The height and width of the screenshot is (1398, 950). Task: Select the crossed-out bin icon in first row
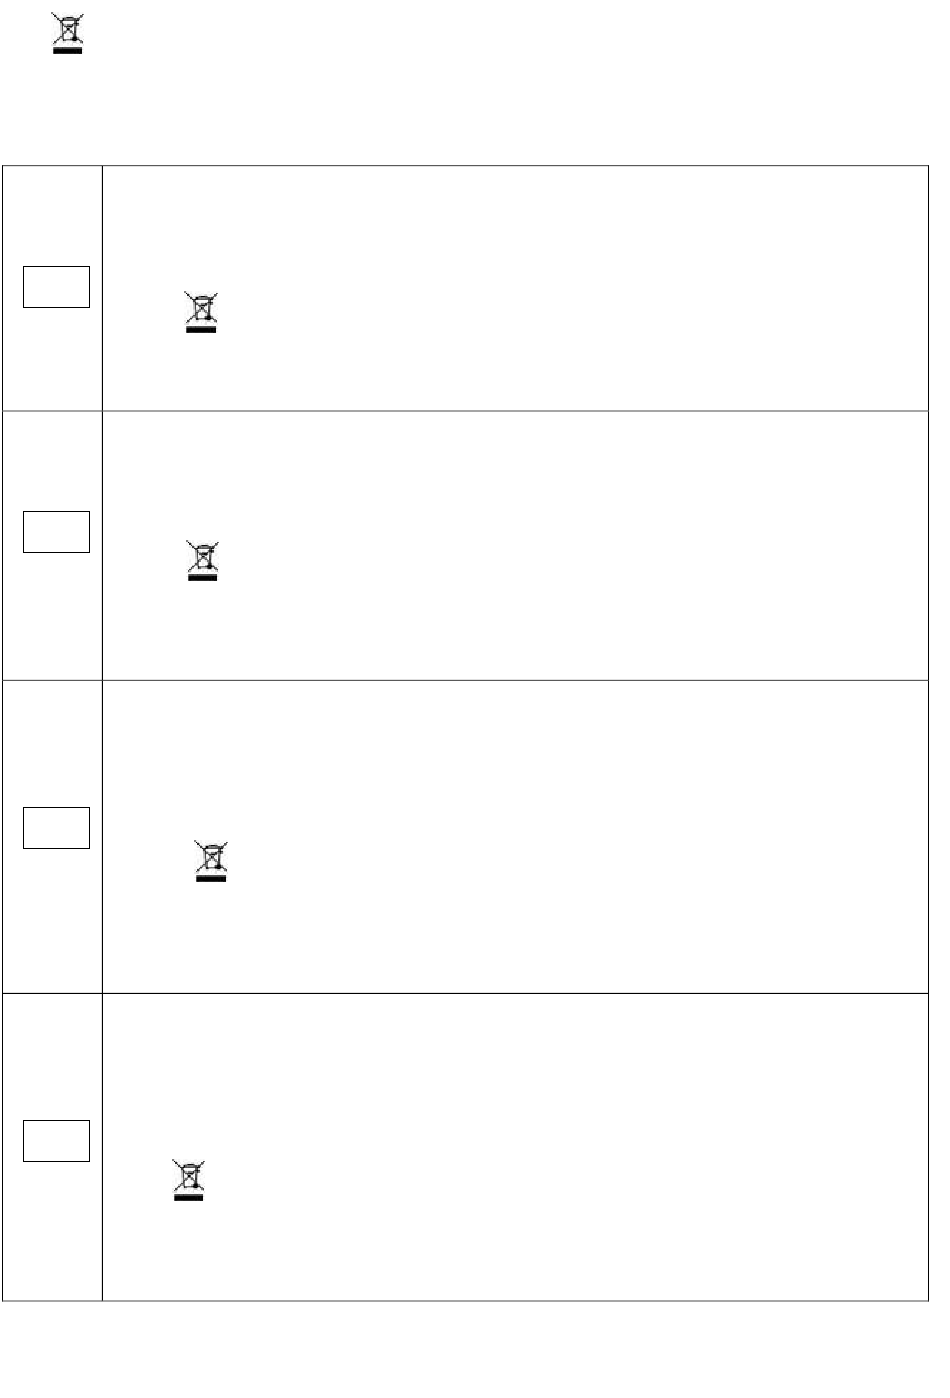point(201,312)
